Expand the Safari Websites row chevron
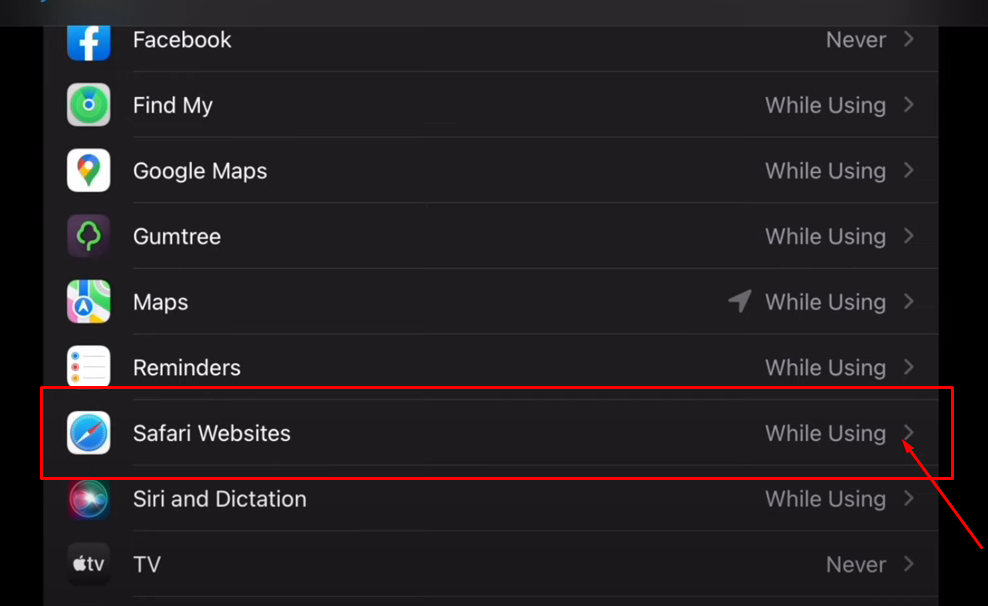Viewport: 988px width, 606px height. click(x=909, y=432)
